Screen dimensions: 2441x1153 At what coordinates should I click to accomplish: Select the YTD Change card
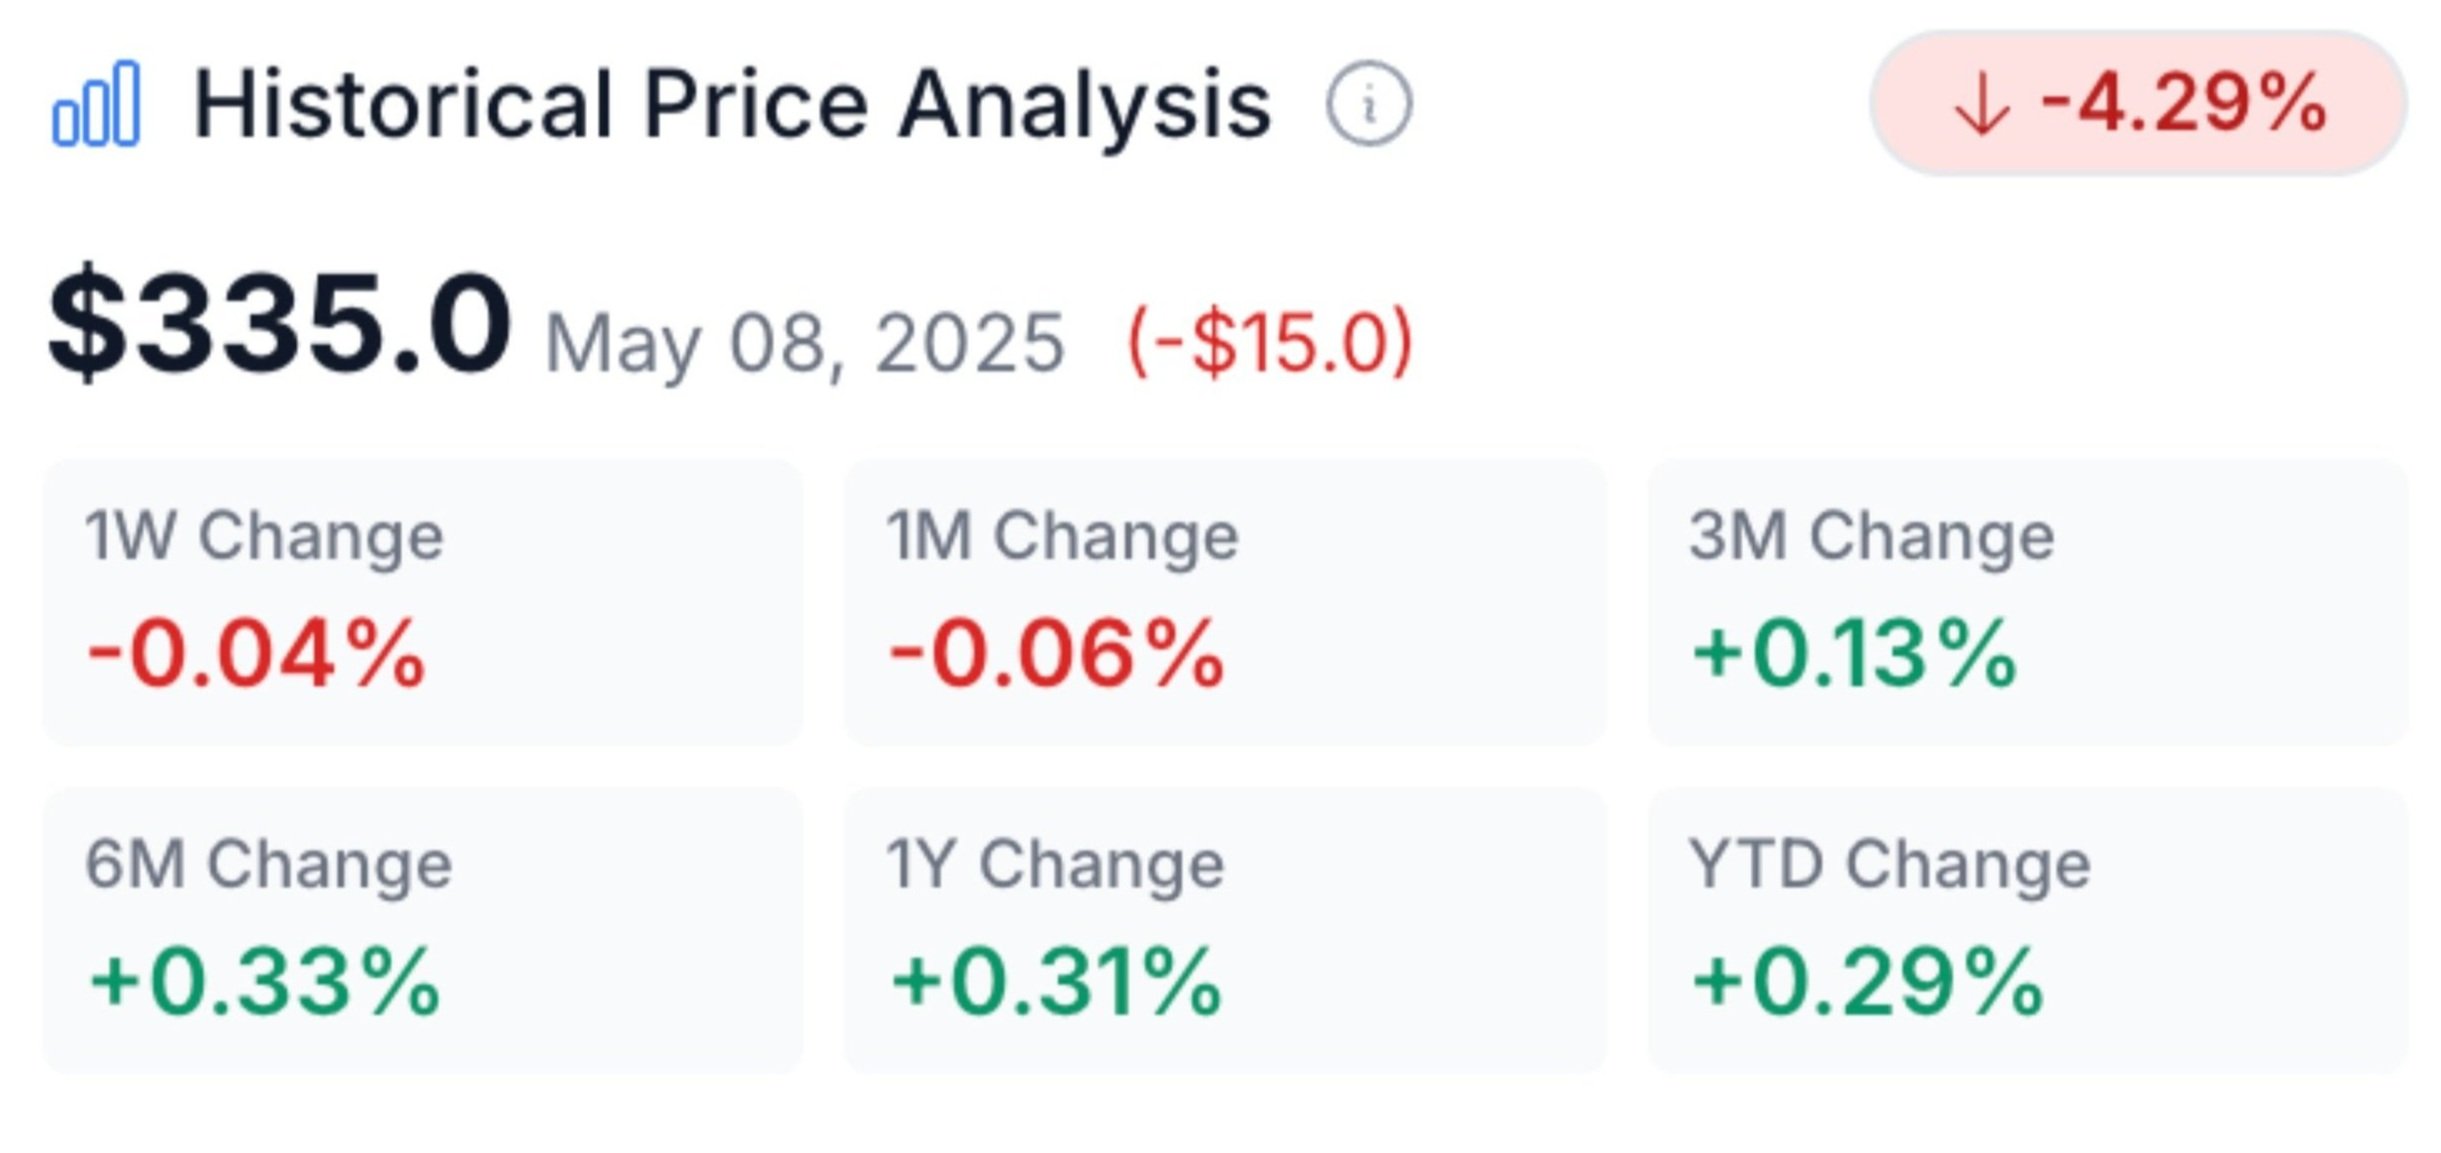[2028, 931]
